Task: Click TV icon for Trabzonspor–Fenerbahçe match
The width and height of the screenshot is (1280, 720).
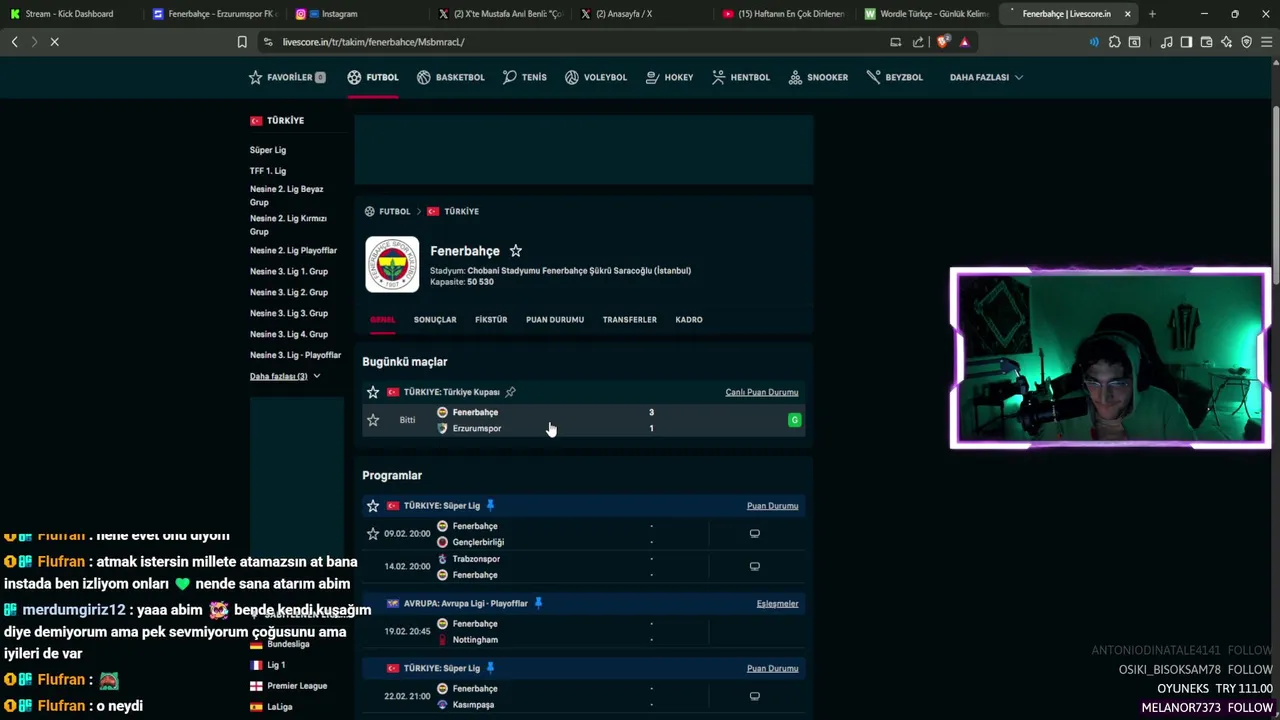Action: click(x=755, y=567)
